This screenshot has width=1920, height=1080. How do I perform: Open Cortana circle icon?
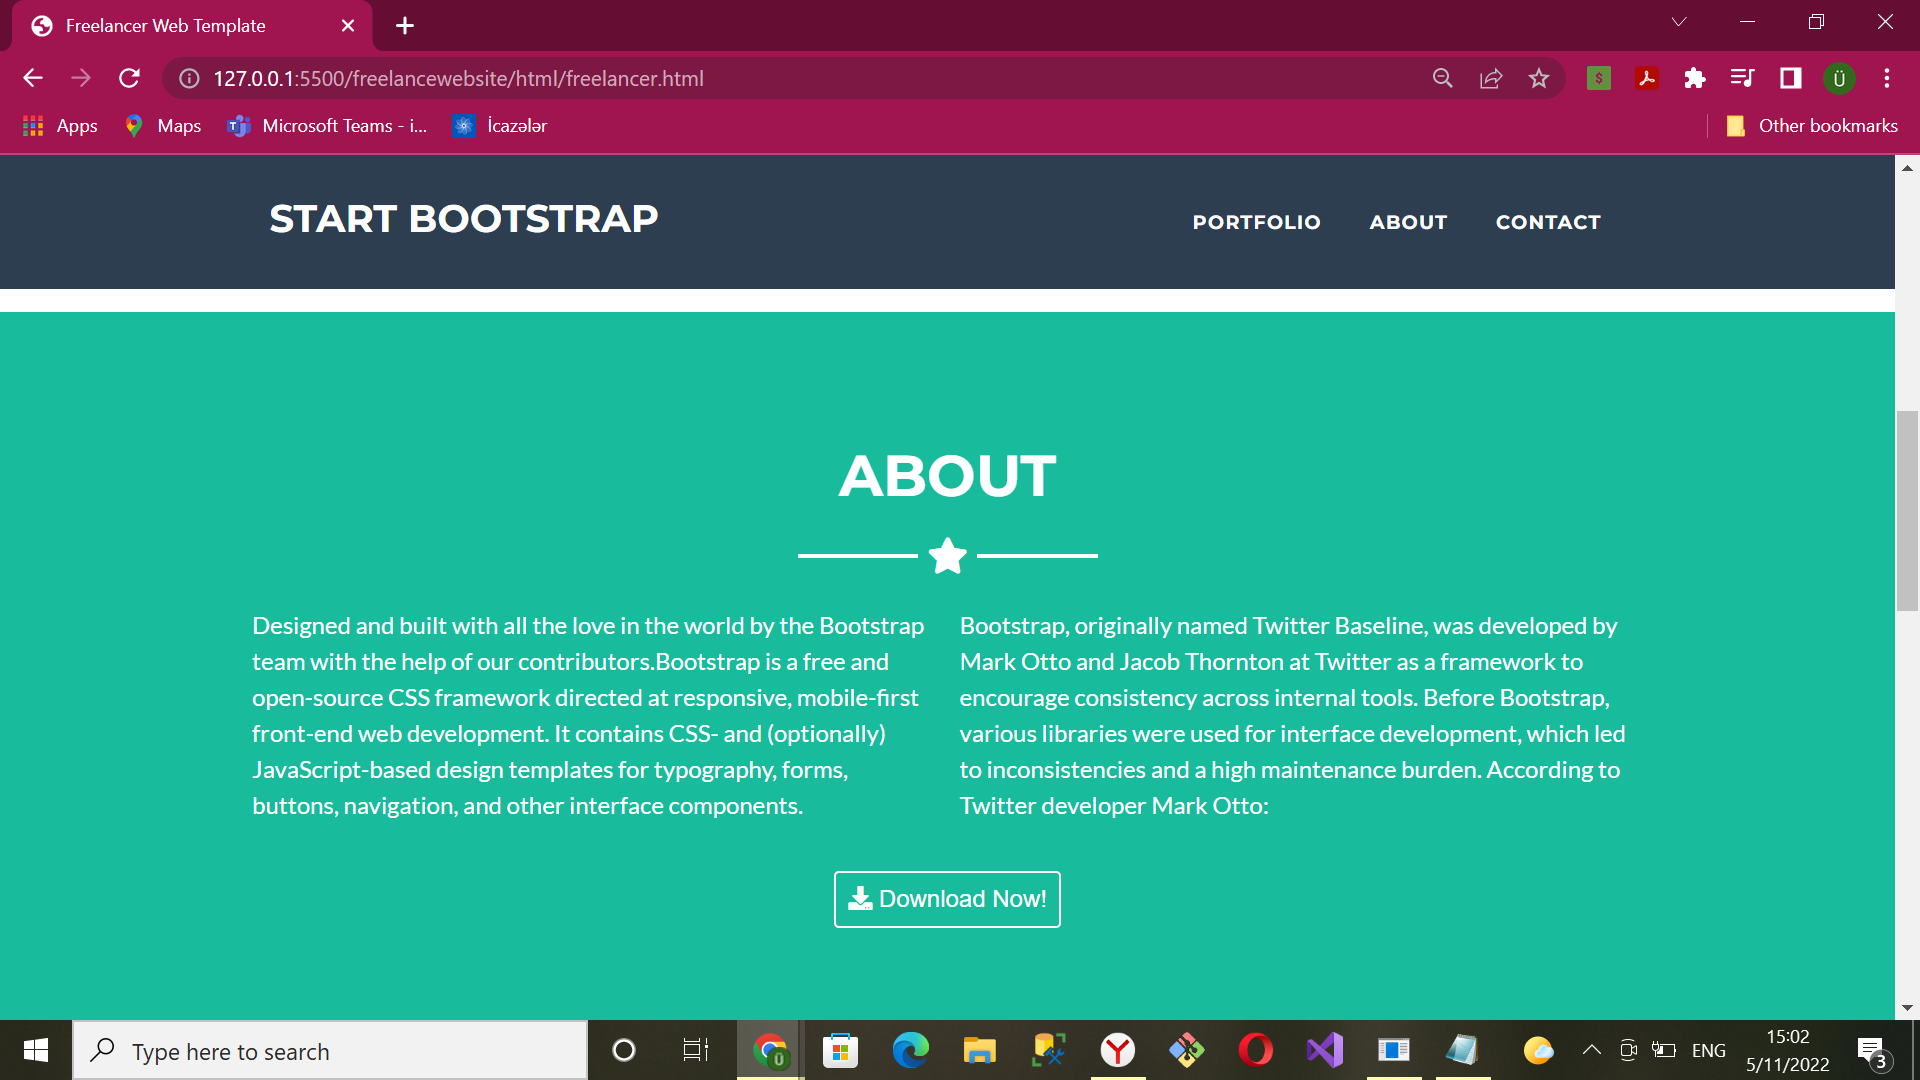(x=624, y=1050)
